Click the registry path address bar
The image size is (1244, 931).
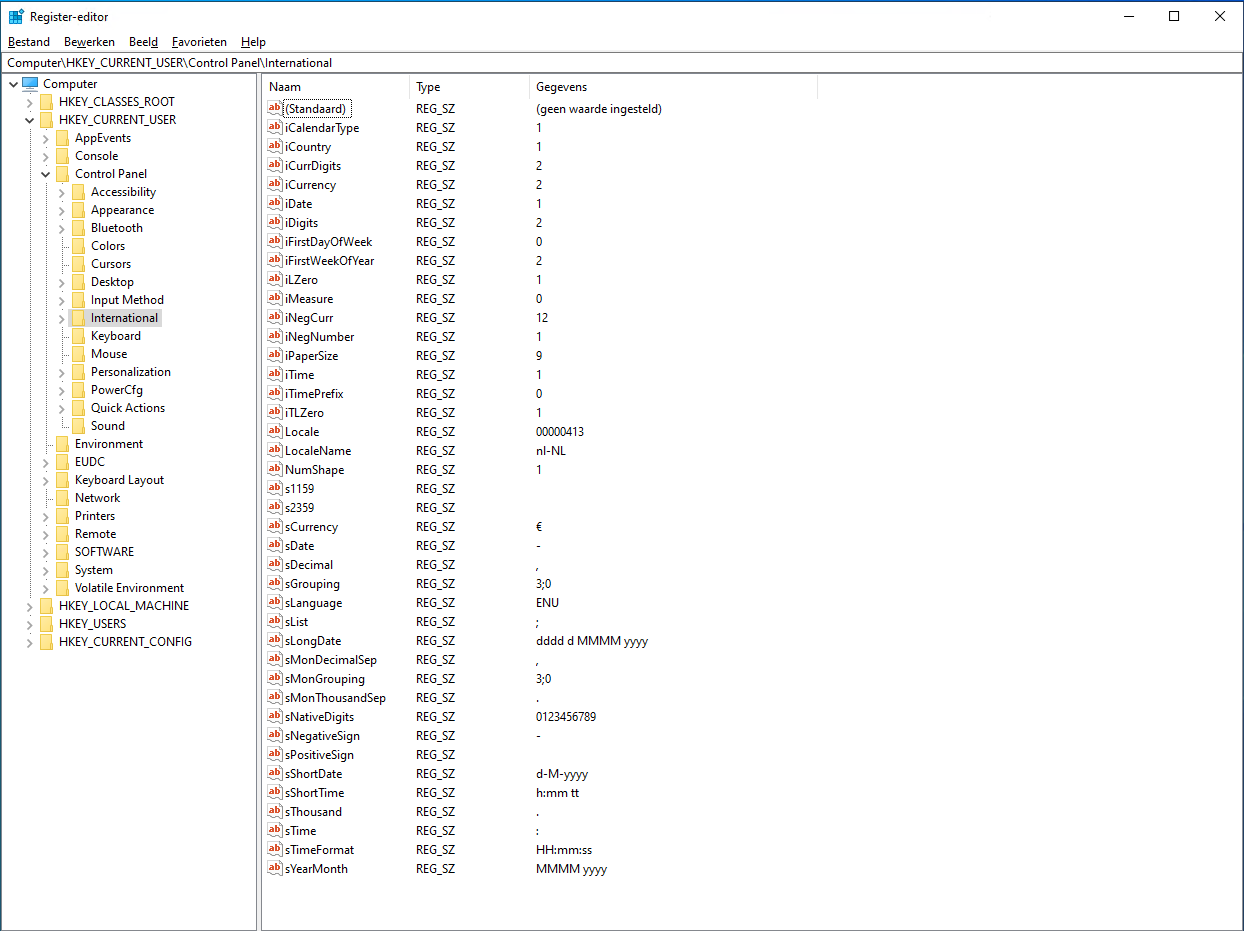pyautogui.click(x=622, y=62)
